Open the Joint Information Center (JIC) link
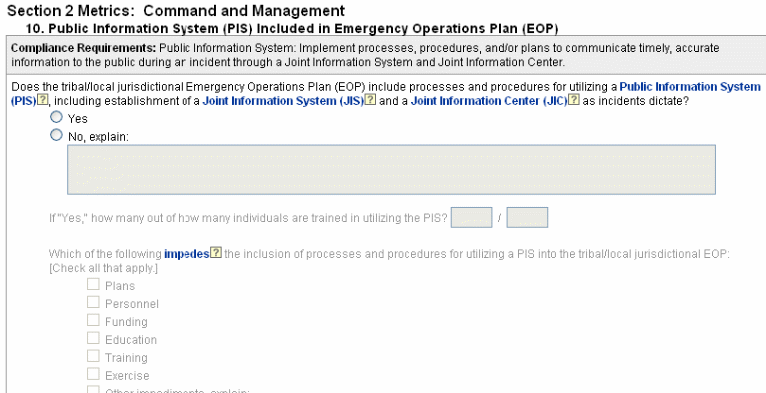This screenshot has height=393, width=766. coord(489,101)
